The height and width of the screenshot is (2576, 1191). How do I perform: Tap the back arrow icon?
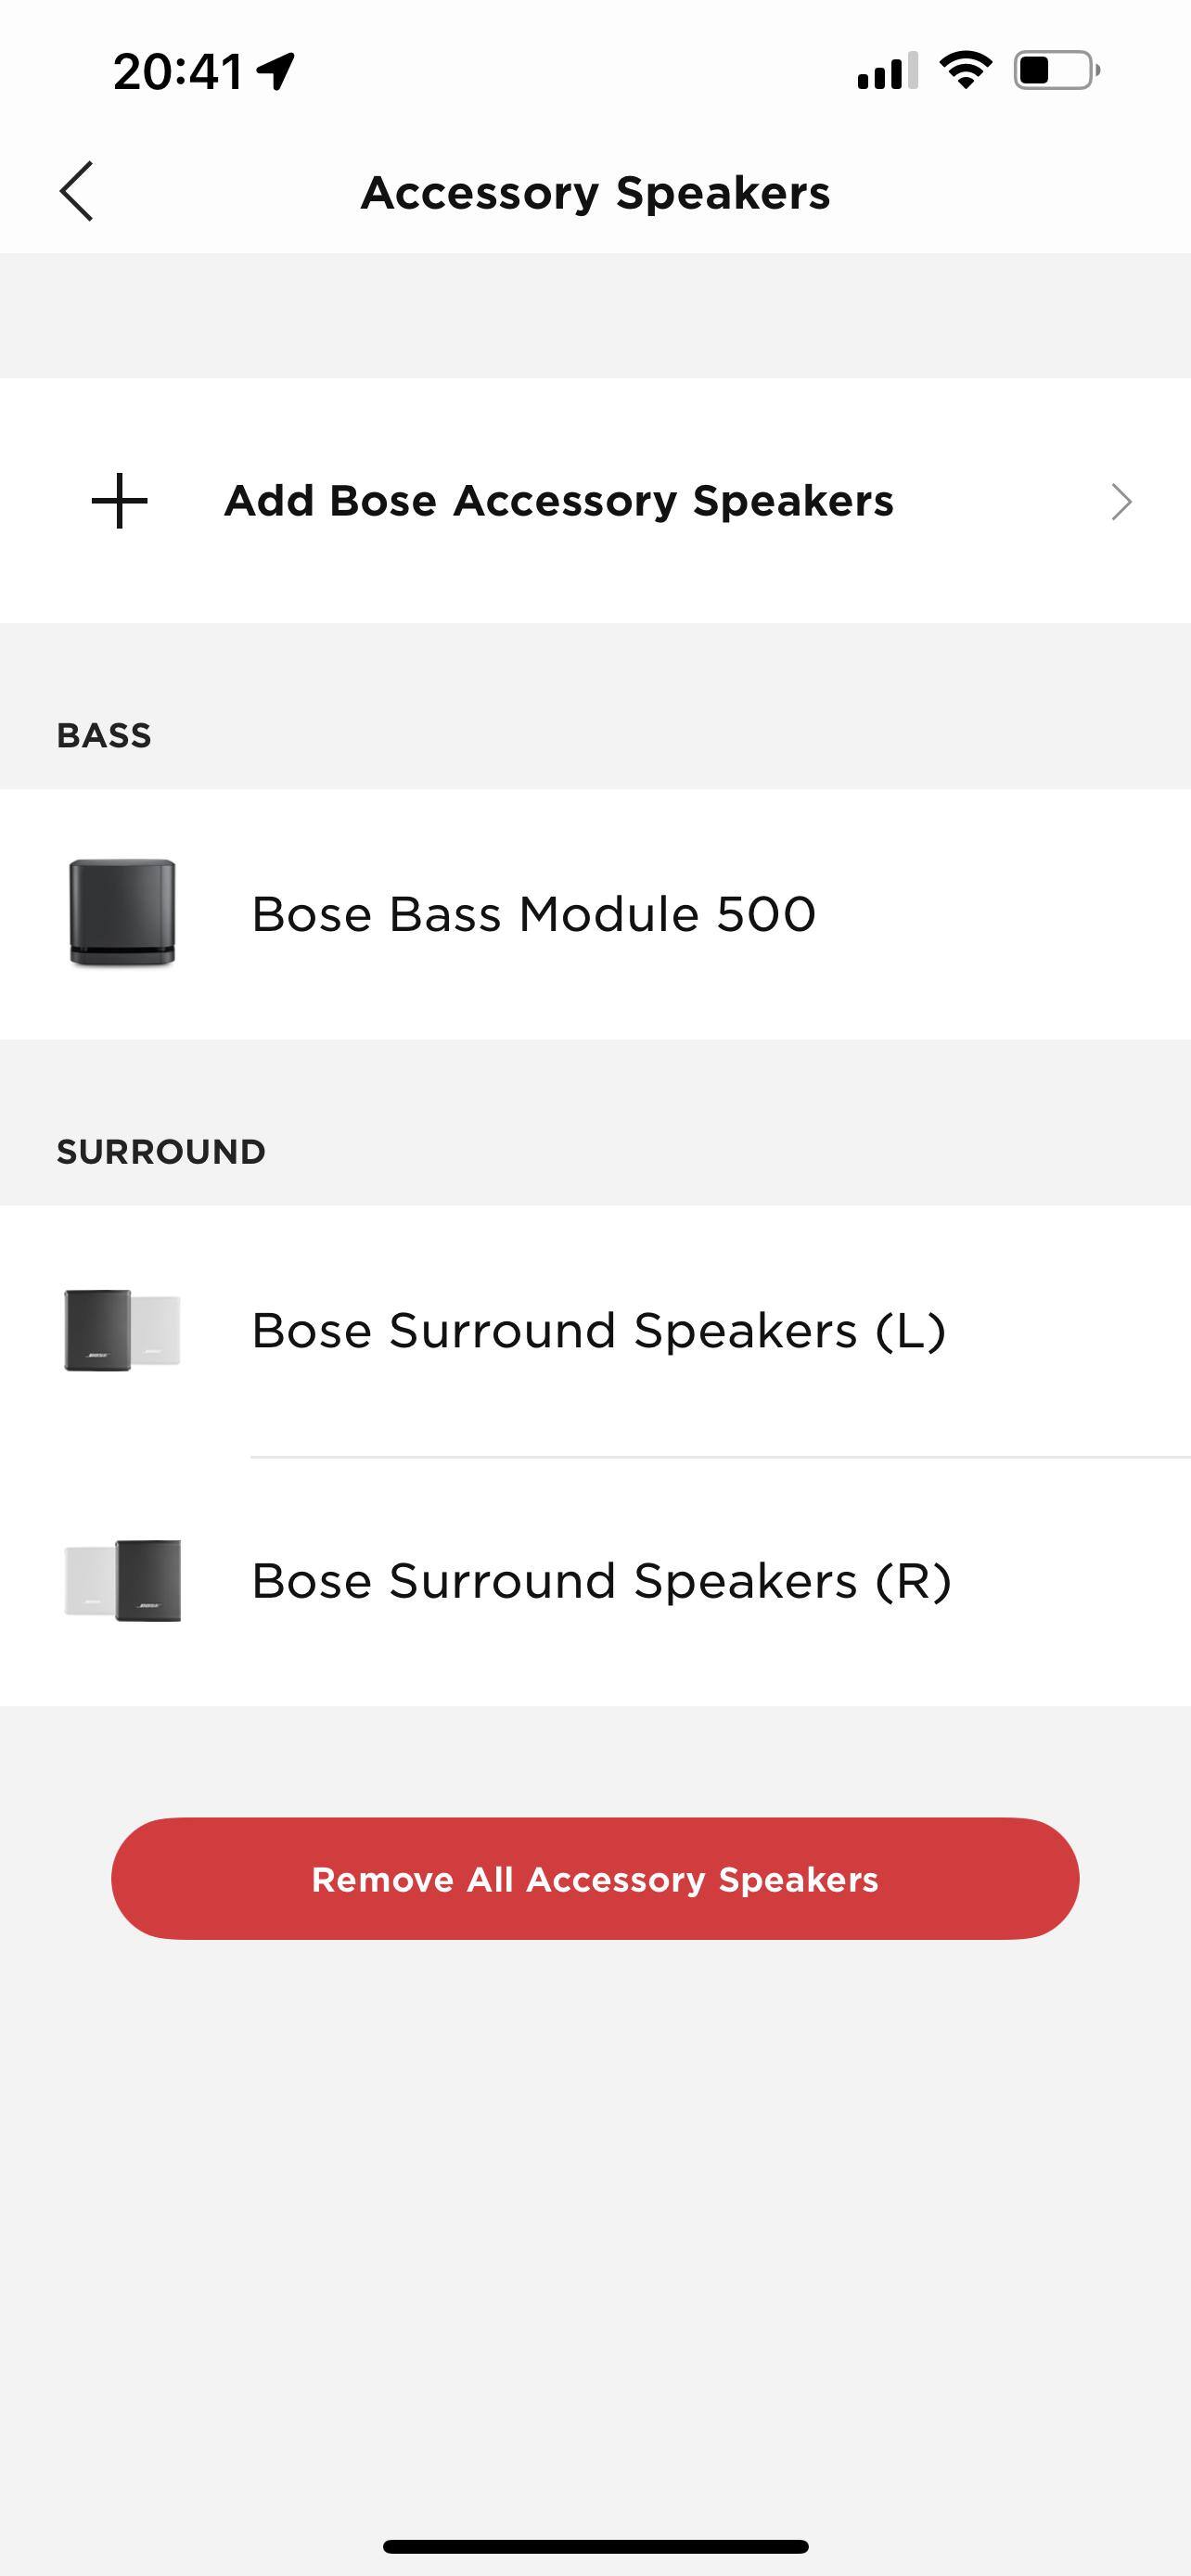[x=77, y=191]
